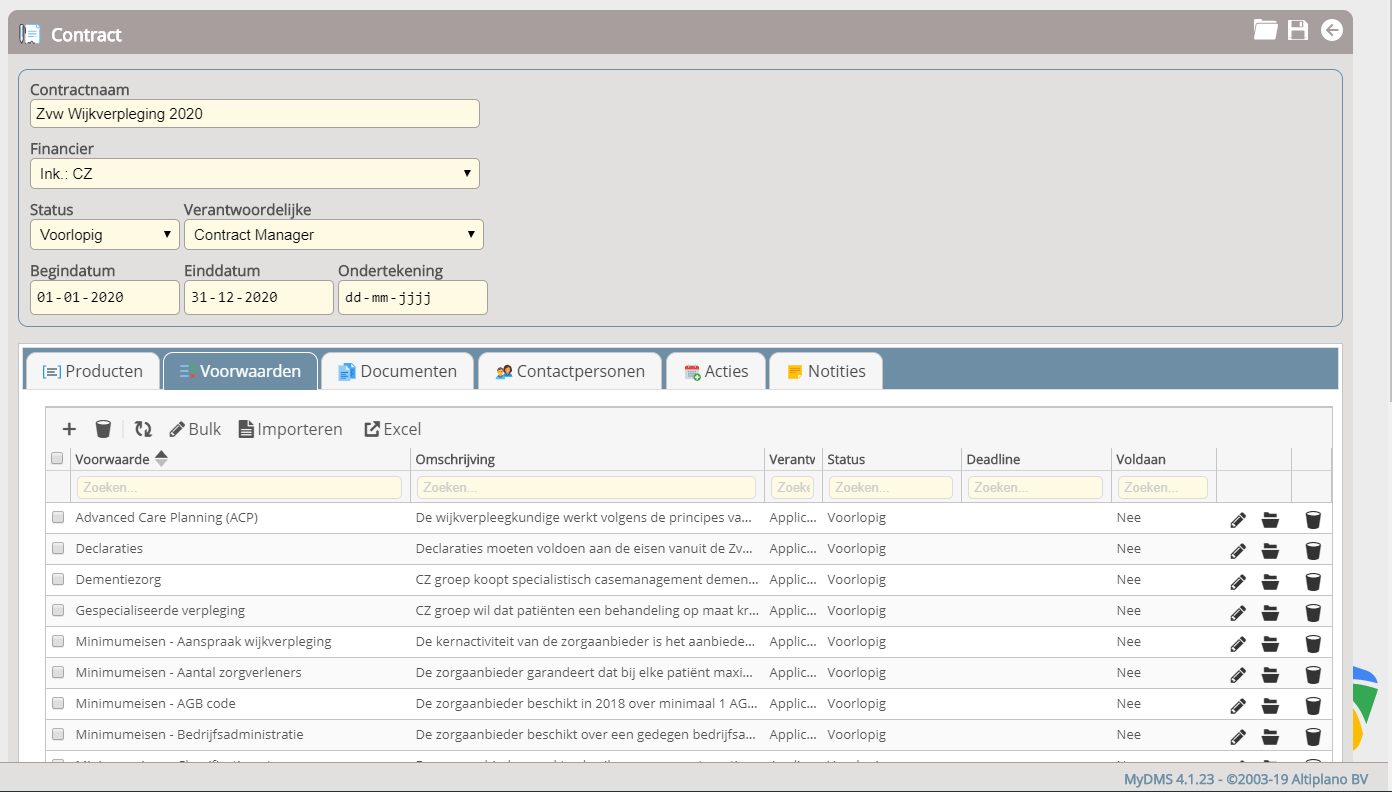Sort by the Deadline column header
The image size is (1392, 792).
point(993,459)
